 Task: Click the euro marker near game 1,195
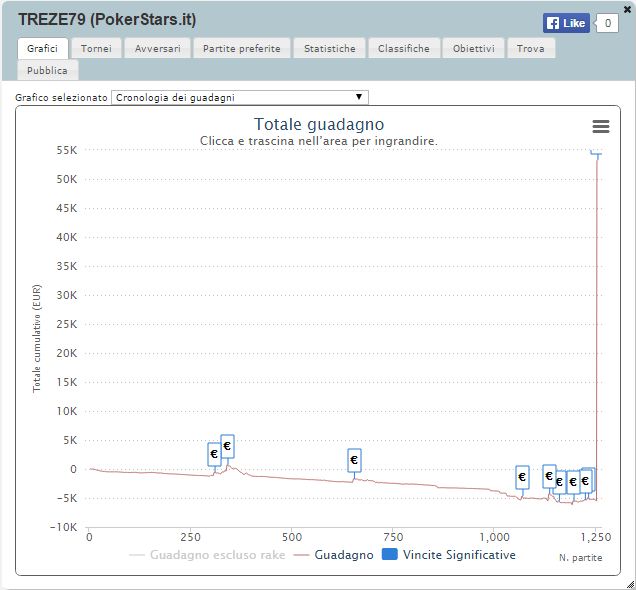coord(573,482)
